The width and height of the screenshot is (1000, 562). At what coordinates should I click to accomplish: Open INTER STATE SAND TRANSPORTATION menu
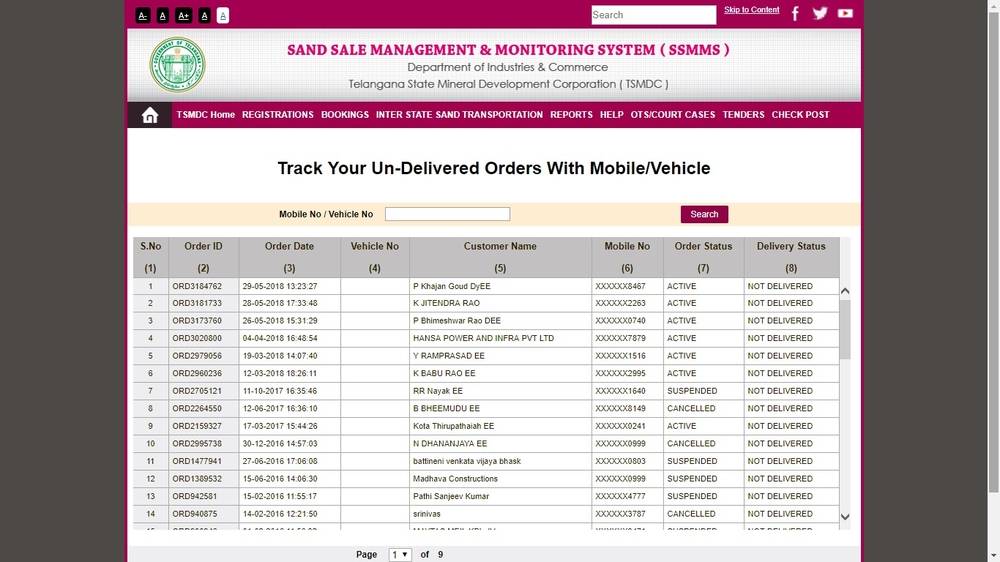coord(459,115)
